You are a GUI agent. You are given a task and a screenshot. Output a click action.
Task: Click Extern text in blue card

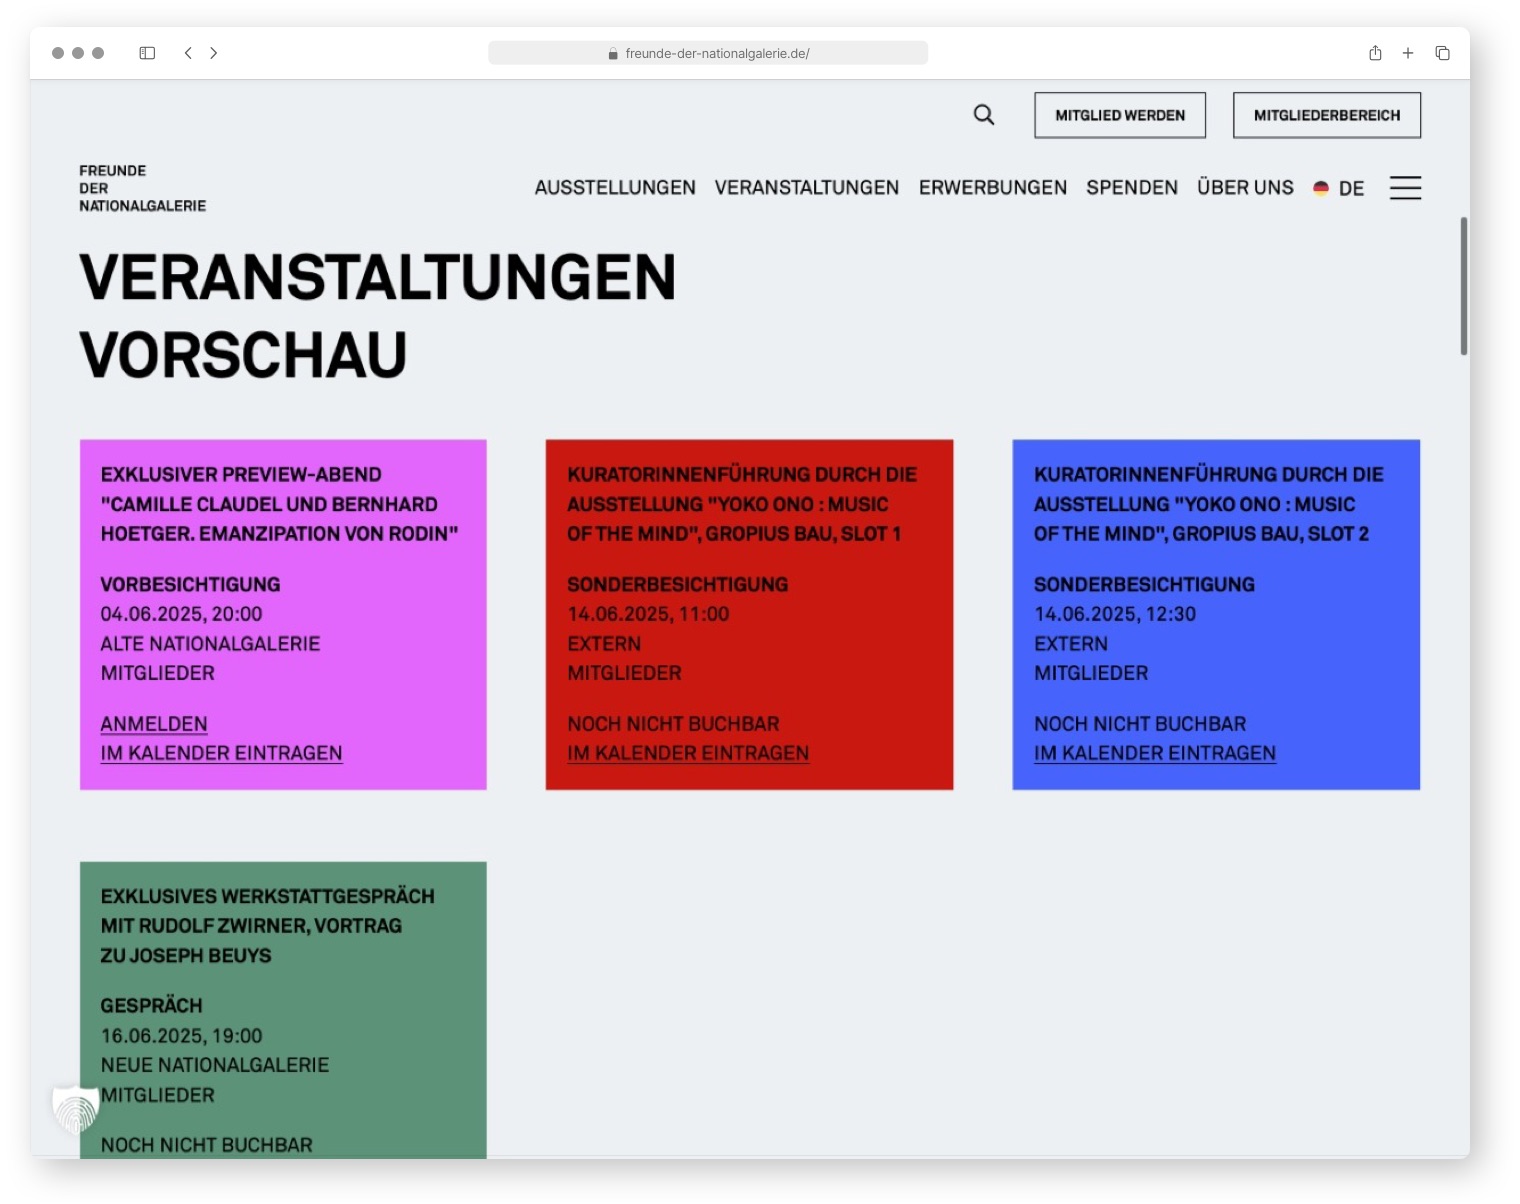point(1071,644)
